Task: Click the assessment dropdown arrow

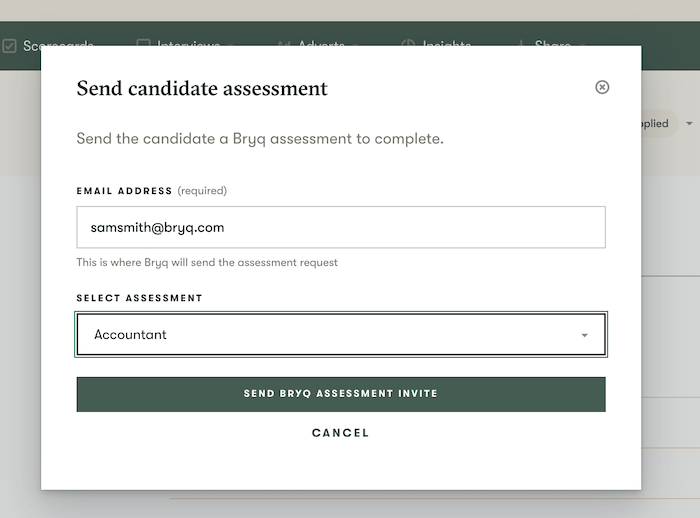Action: click(x=585, y=335)
